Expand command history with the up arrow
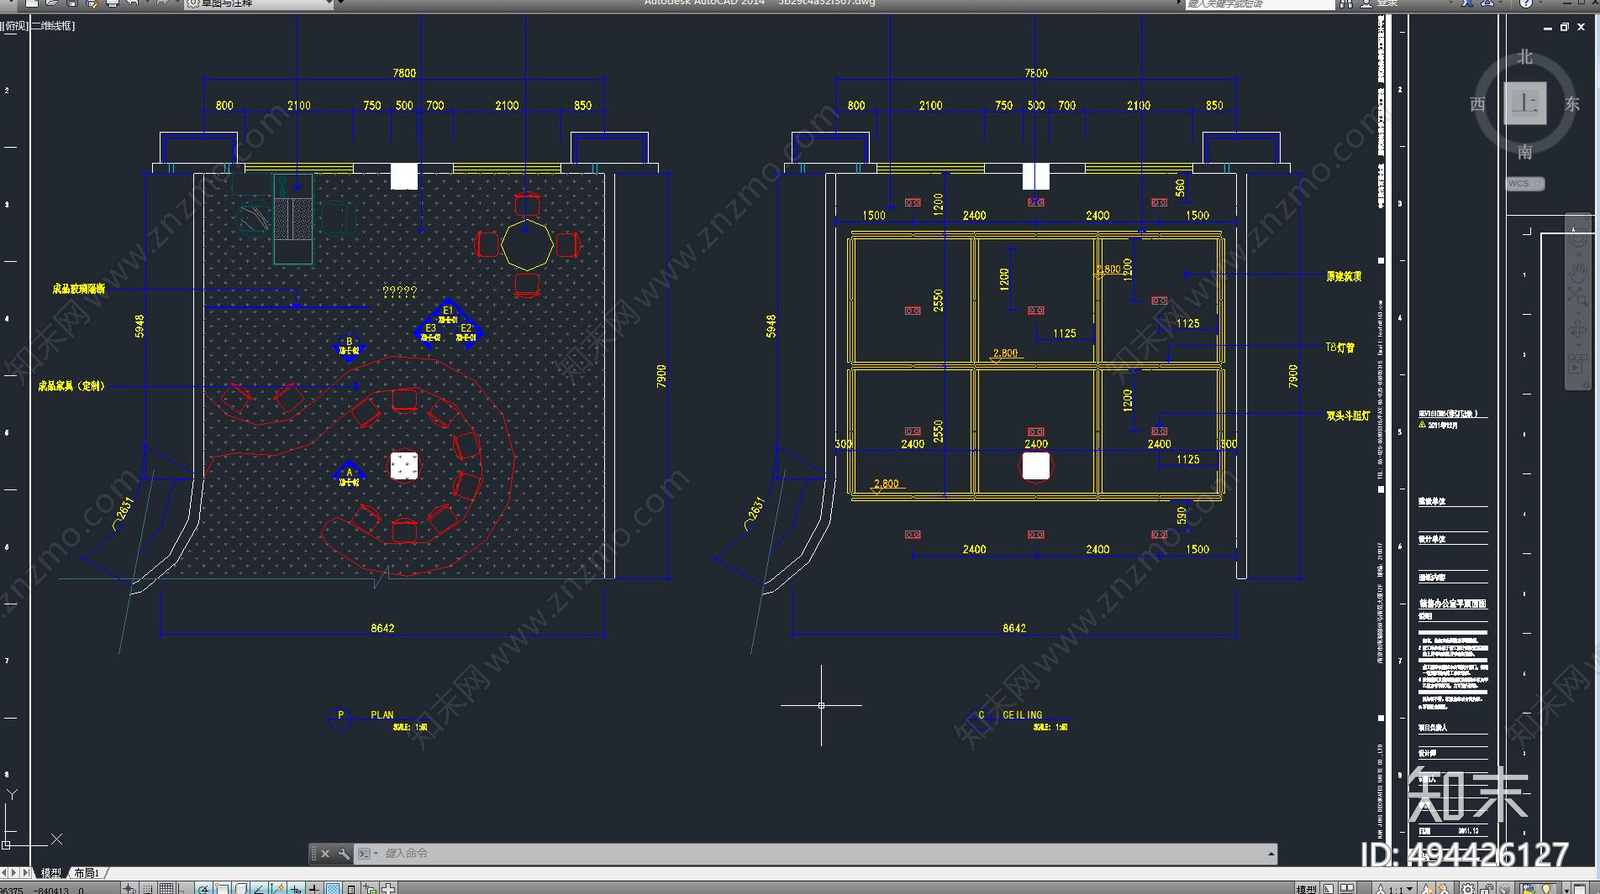This screenshot has height=894, width=1600. click(1271, 853)
